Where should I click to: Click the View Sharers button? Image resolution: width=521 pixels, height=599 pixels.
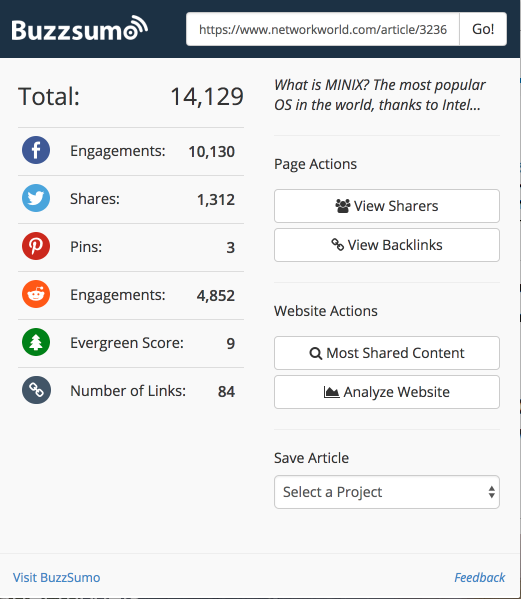coord(387,206)
